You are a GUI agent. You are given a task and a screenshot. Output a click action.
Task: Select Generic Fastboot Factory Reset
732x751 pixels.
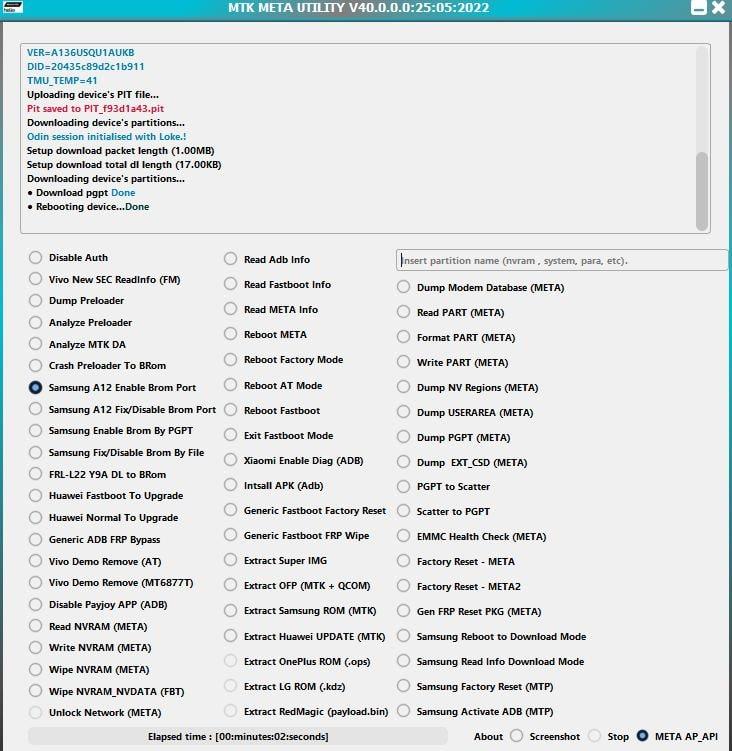(x=230, y=510)
